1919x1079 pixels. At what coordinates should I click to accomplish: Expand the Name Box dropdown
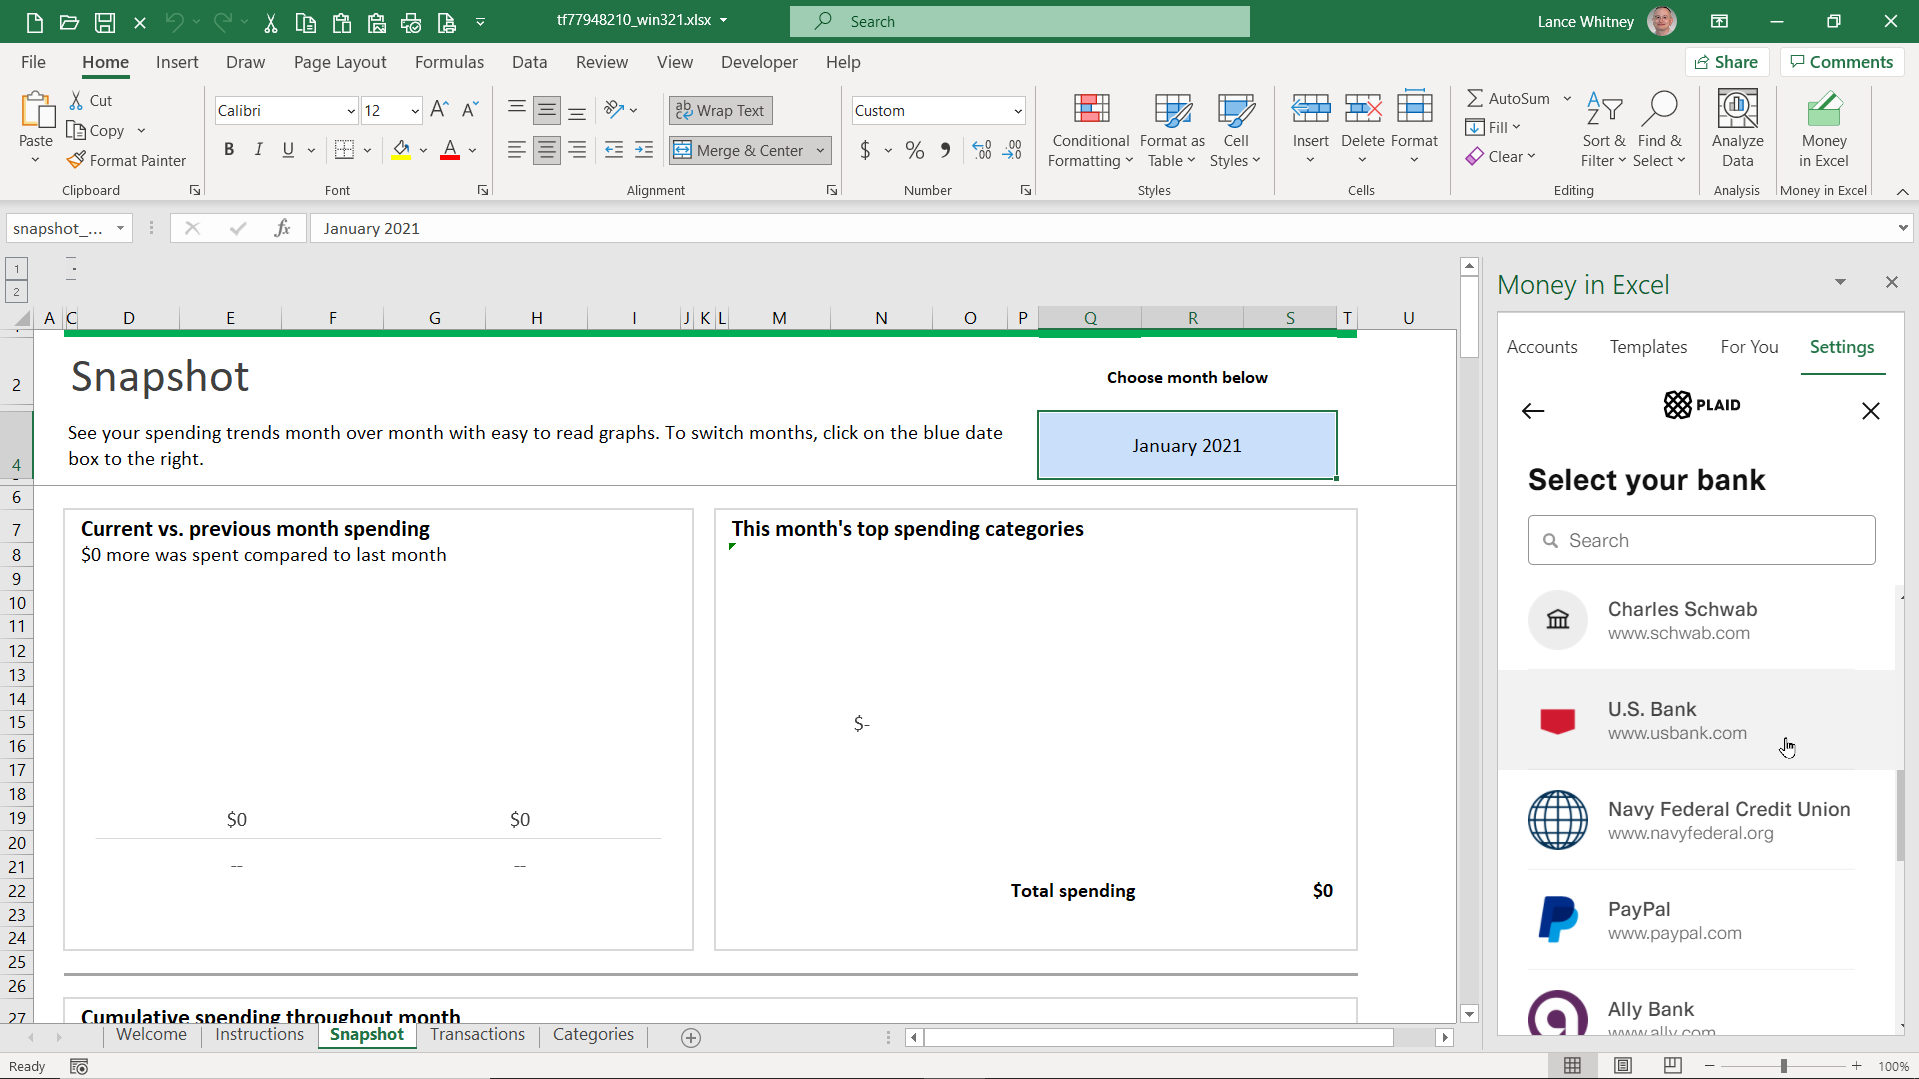coord(120,228)
